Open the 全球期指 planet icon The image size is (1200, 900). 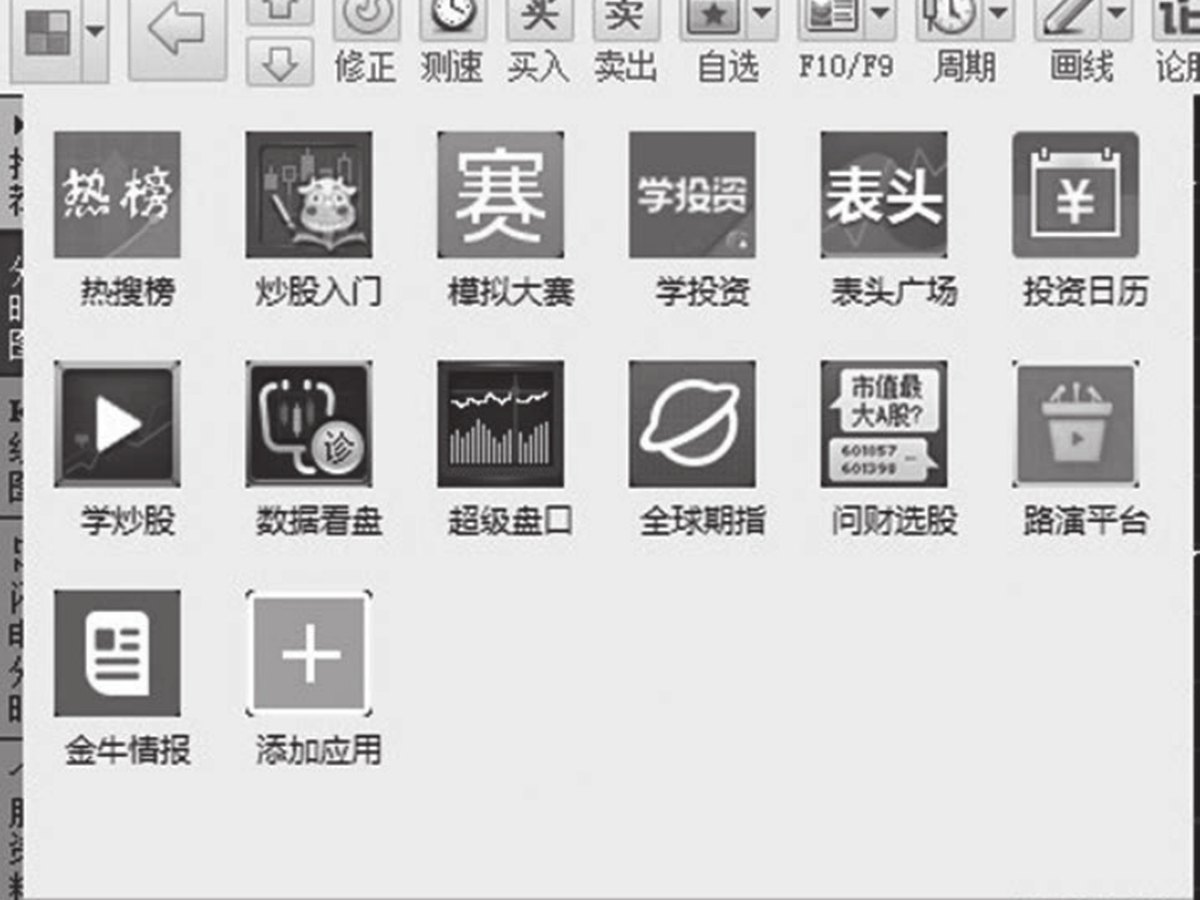(x=692, y=424)
